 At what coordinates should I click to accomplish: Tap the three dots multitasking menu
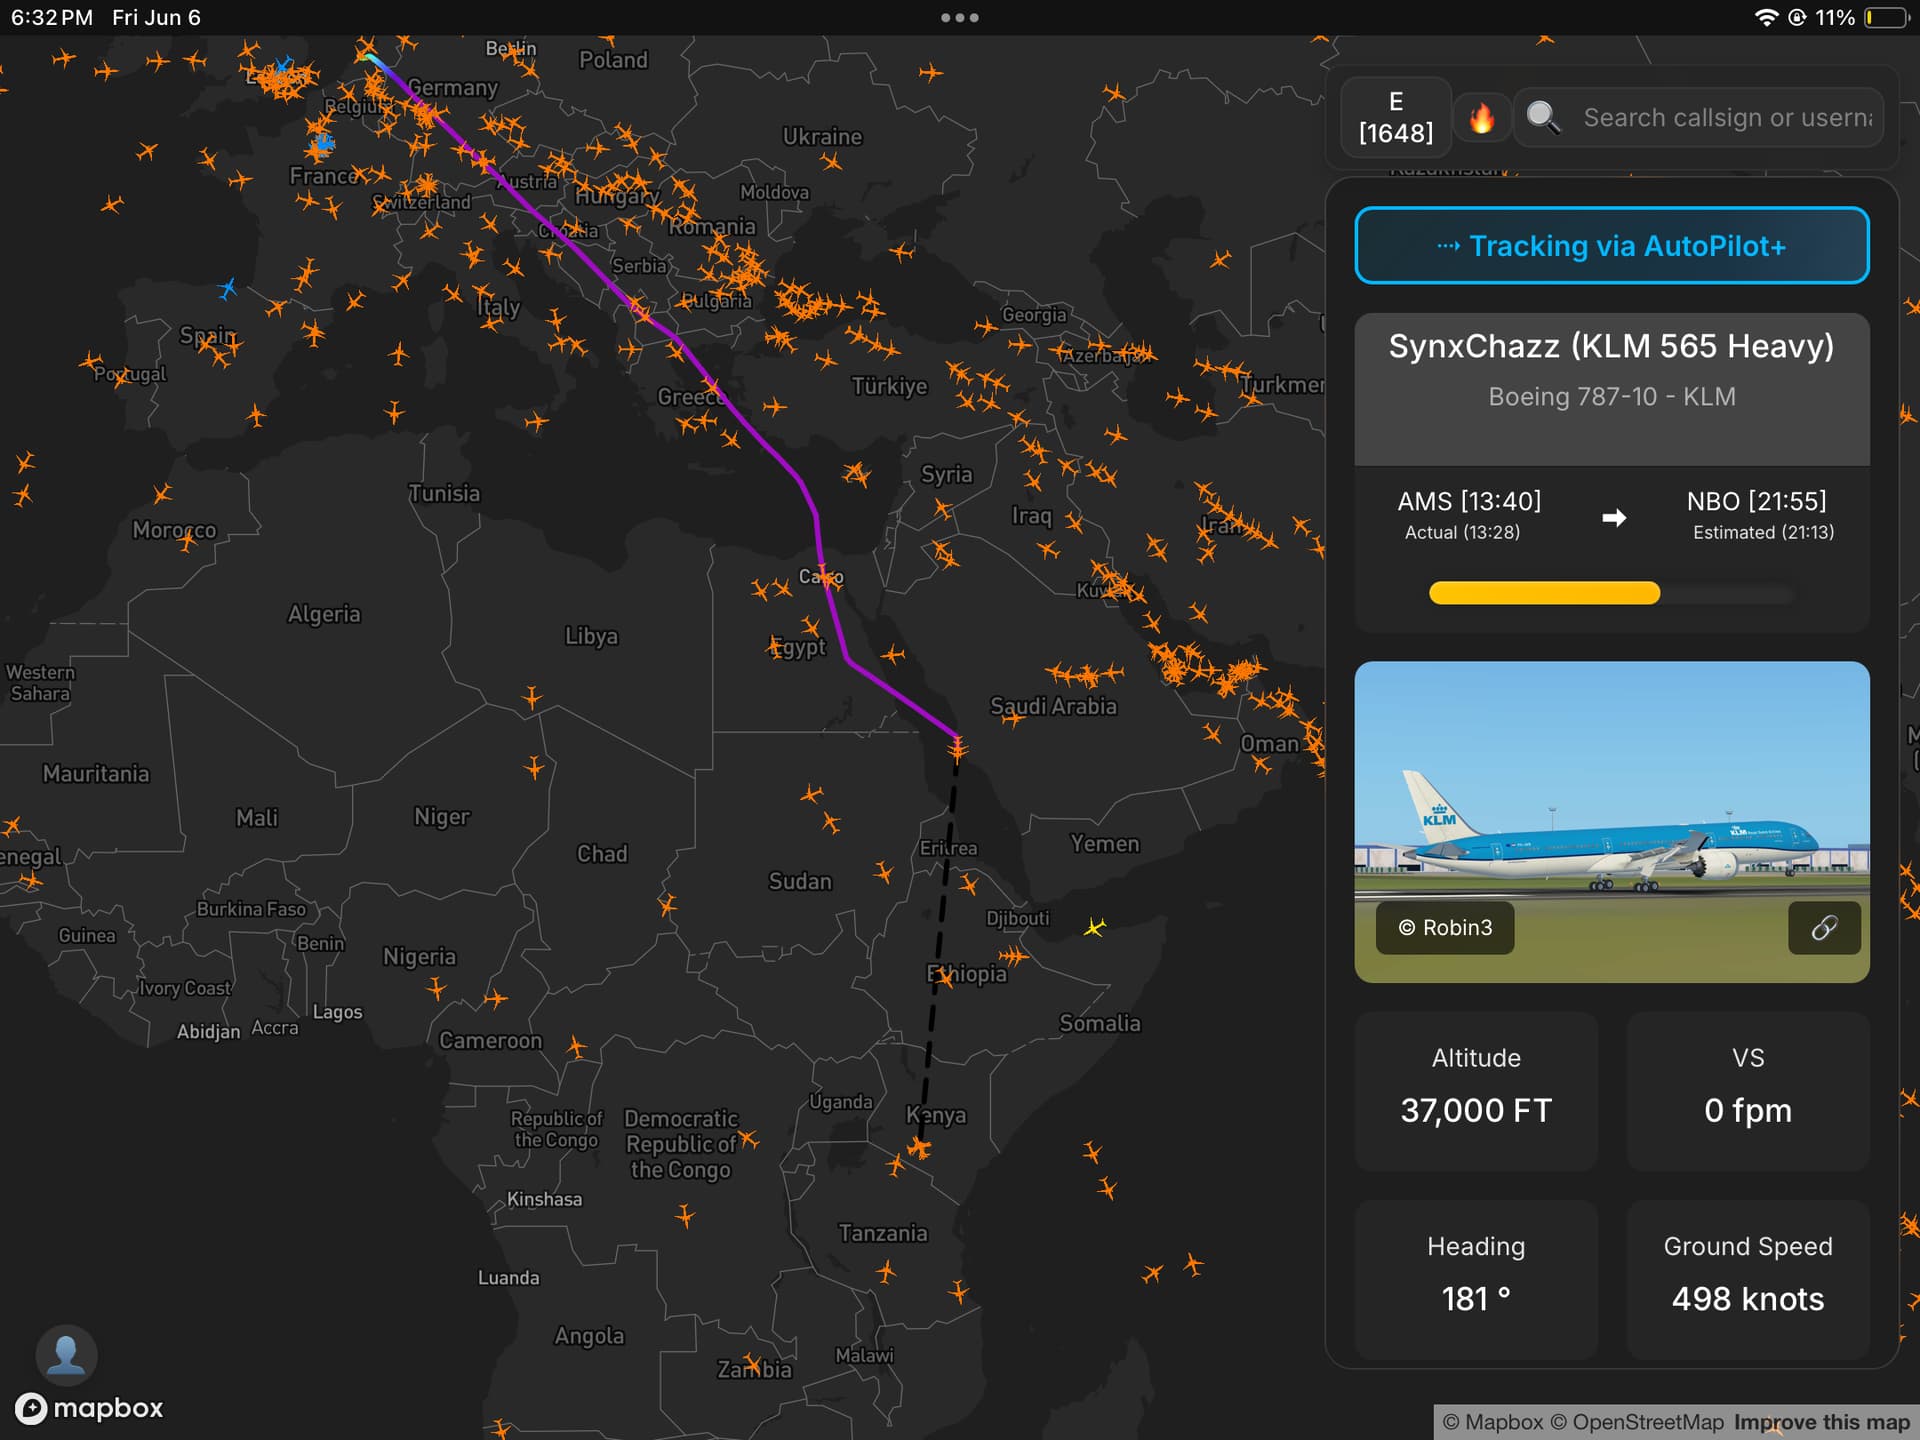coord(959,18)
